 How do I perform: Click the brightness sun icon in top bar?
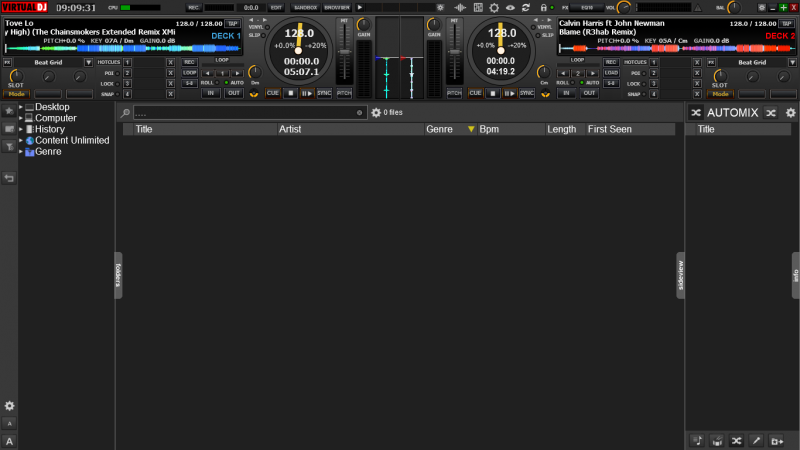click(x=440, y=8)
